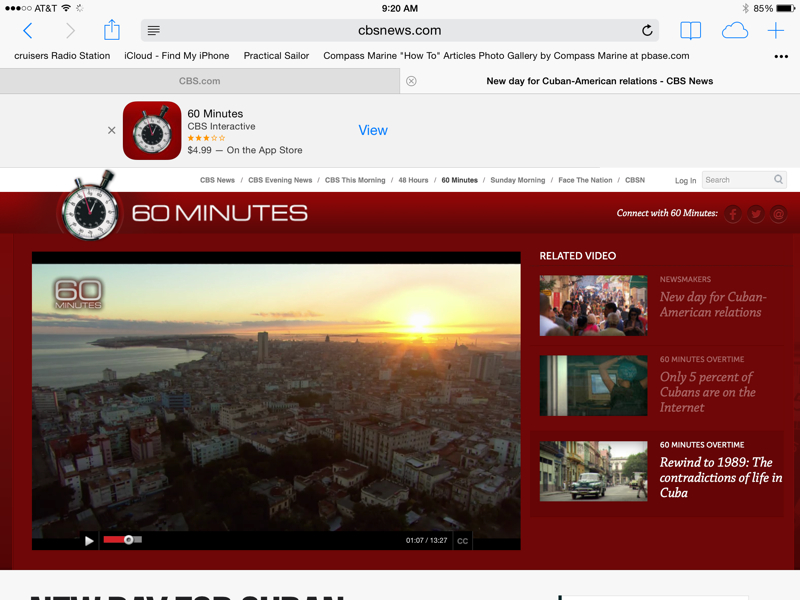
Task: Open the Share sheet icon
Action: click(112, 30)
